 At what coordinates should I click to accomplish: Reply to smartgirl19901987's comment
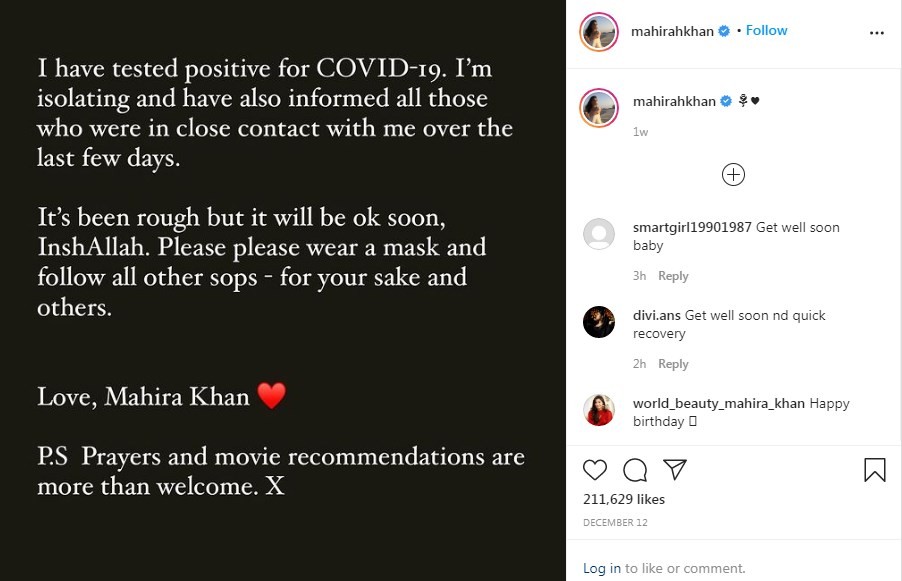(673, 276)
